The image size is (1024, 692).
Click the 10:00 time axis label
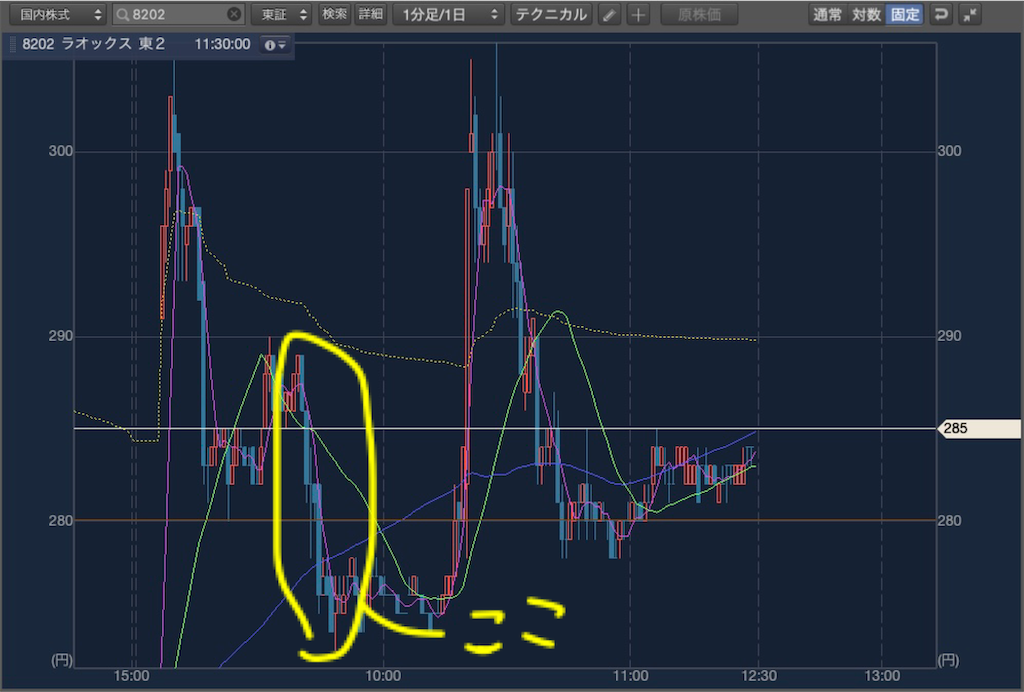[383, 676]
